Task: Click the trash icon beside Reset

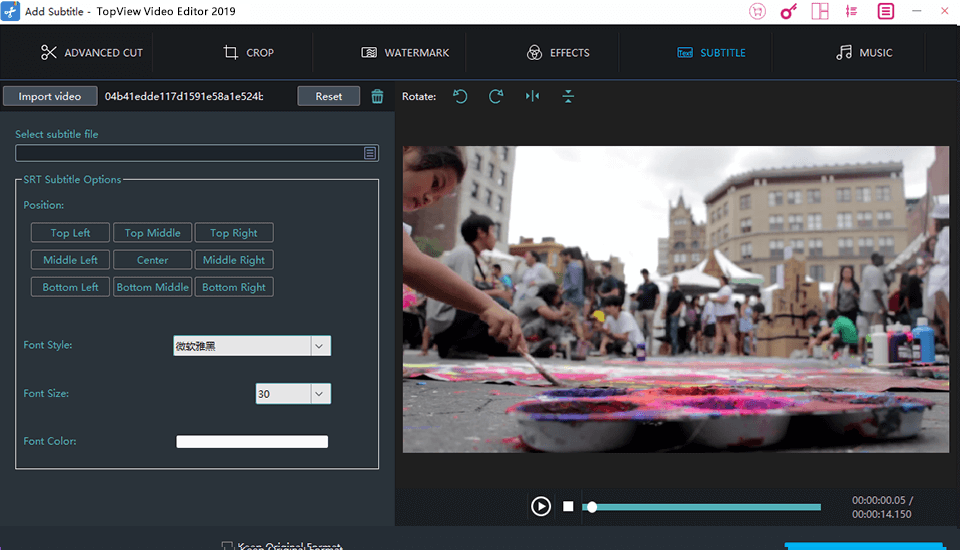Action: tap(377, 97)
